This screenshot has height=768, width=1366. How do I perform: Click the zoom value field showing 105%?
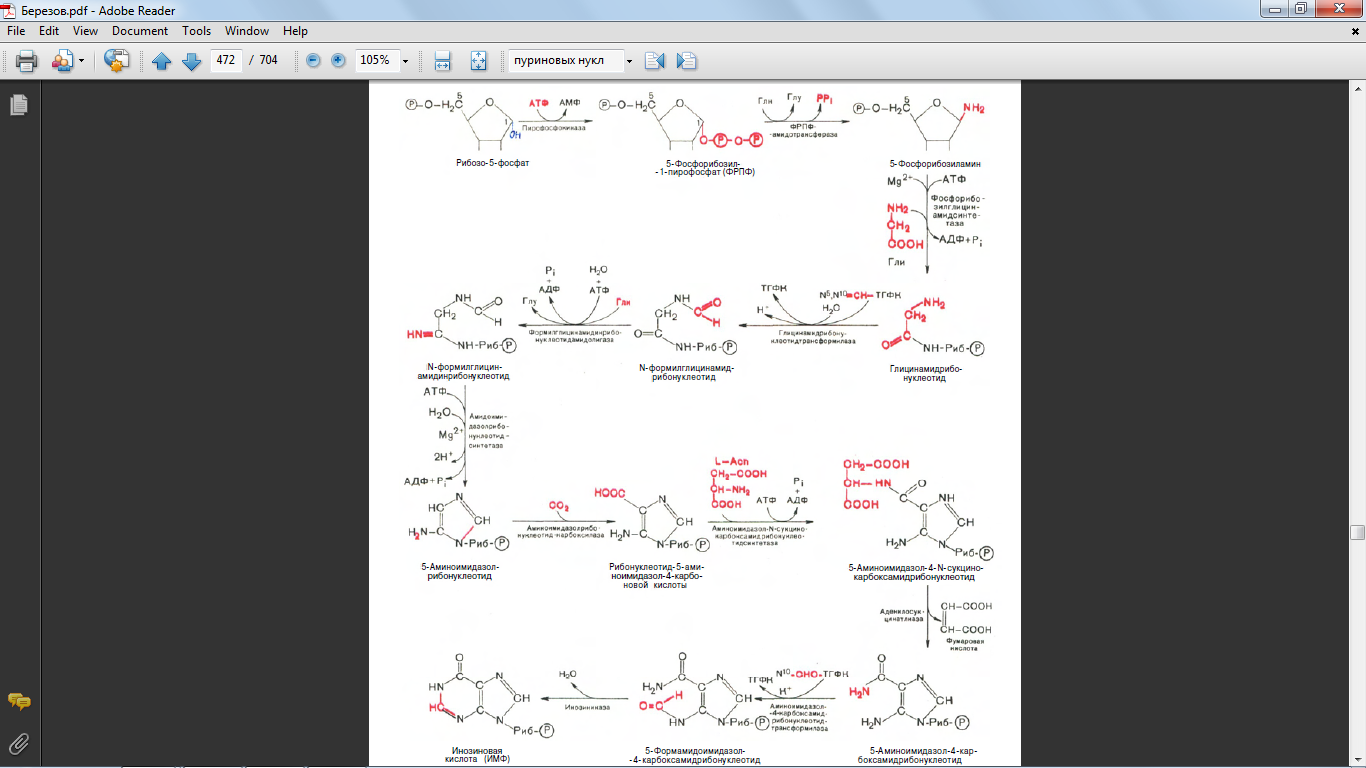(x=376, y=60)
